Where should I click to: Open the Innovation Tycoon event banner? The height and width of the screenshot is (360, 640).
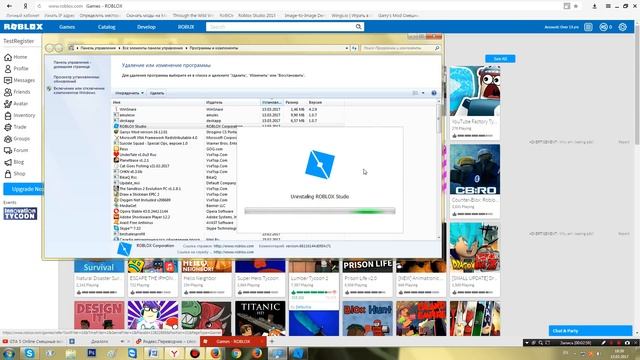tap(20, 213)
